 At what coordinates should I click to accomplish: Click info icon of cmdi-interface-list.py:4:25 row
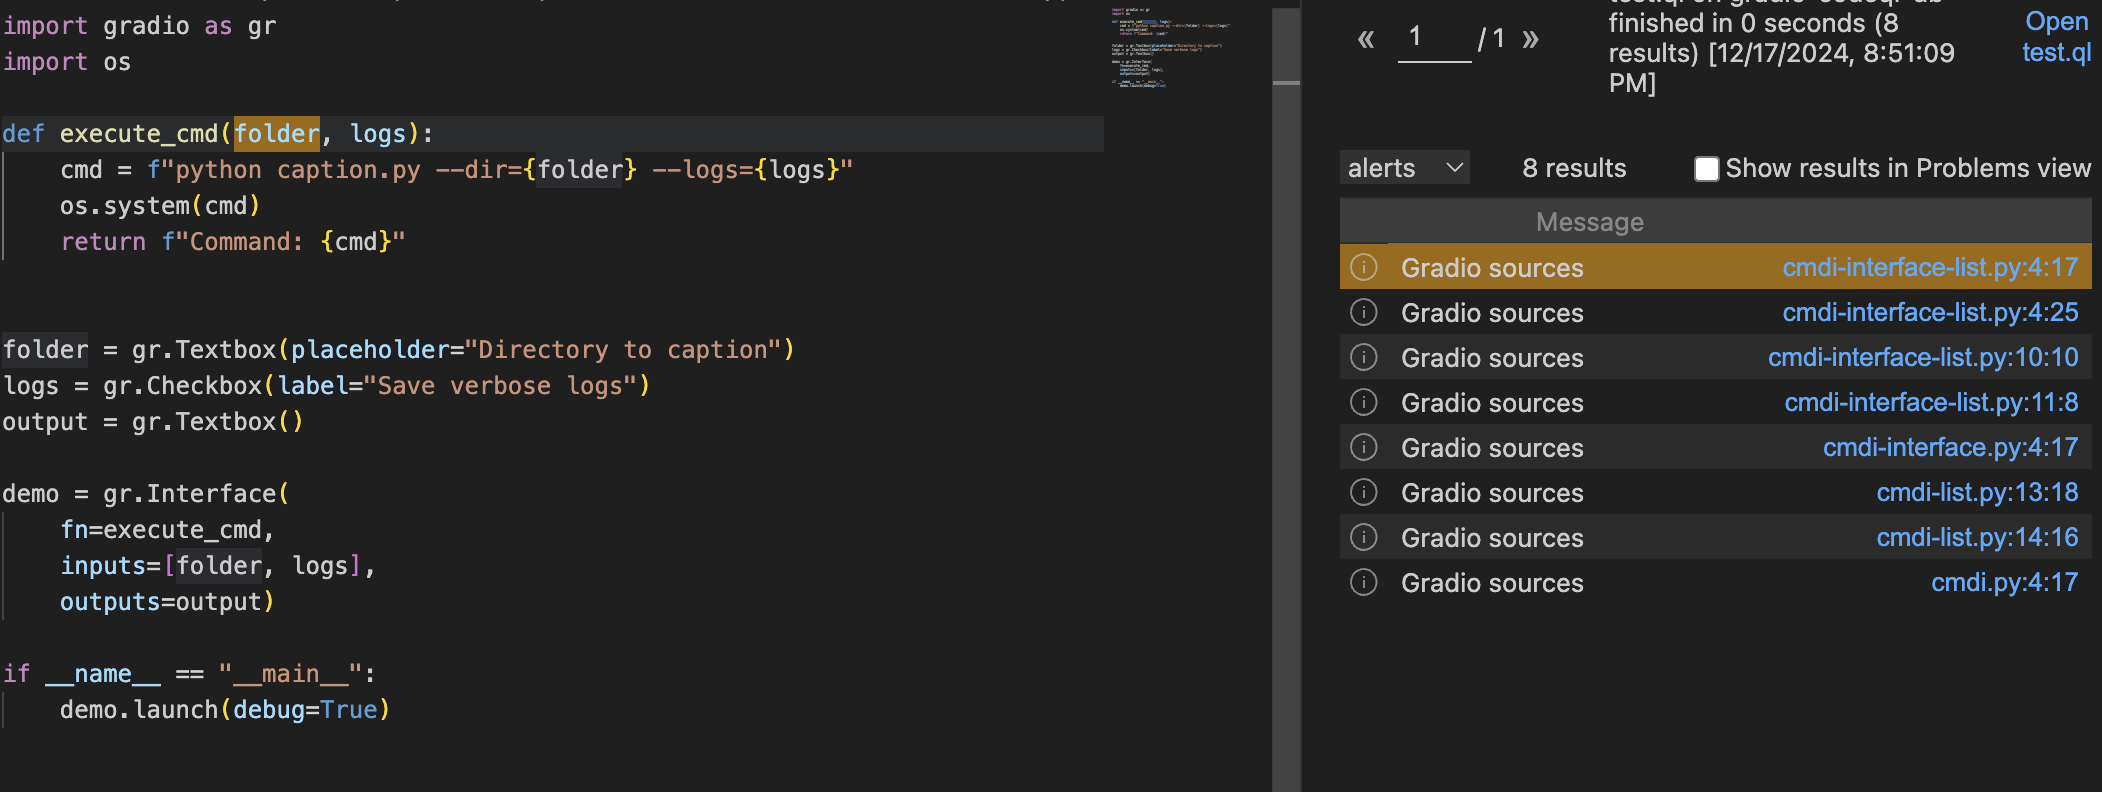click(1364, 313)
